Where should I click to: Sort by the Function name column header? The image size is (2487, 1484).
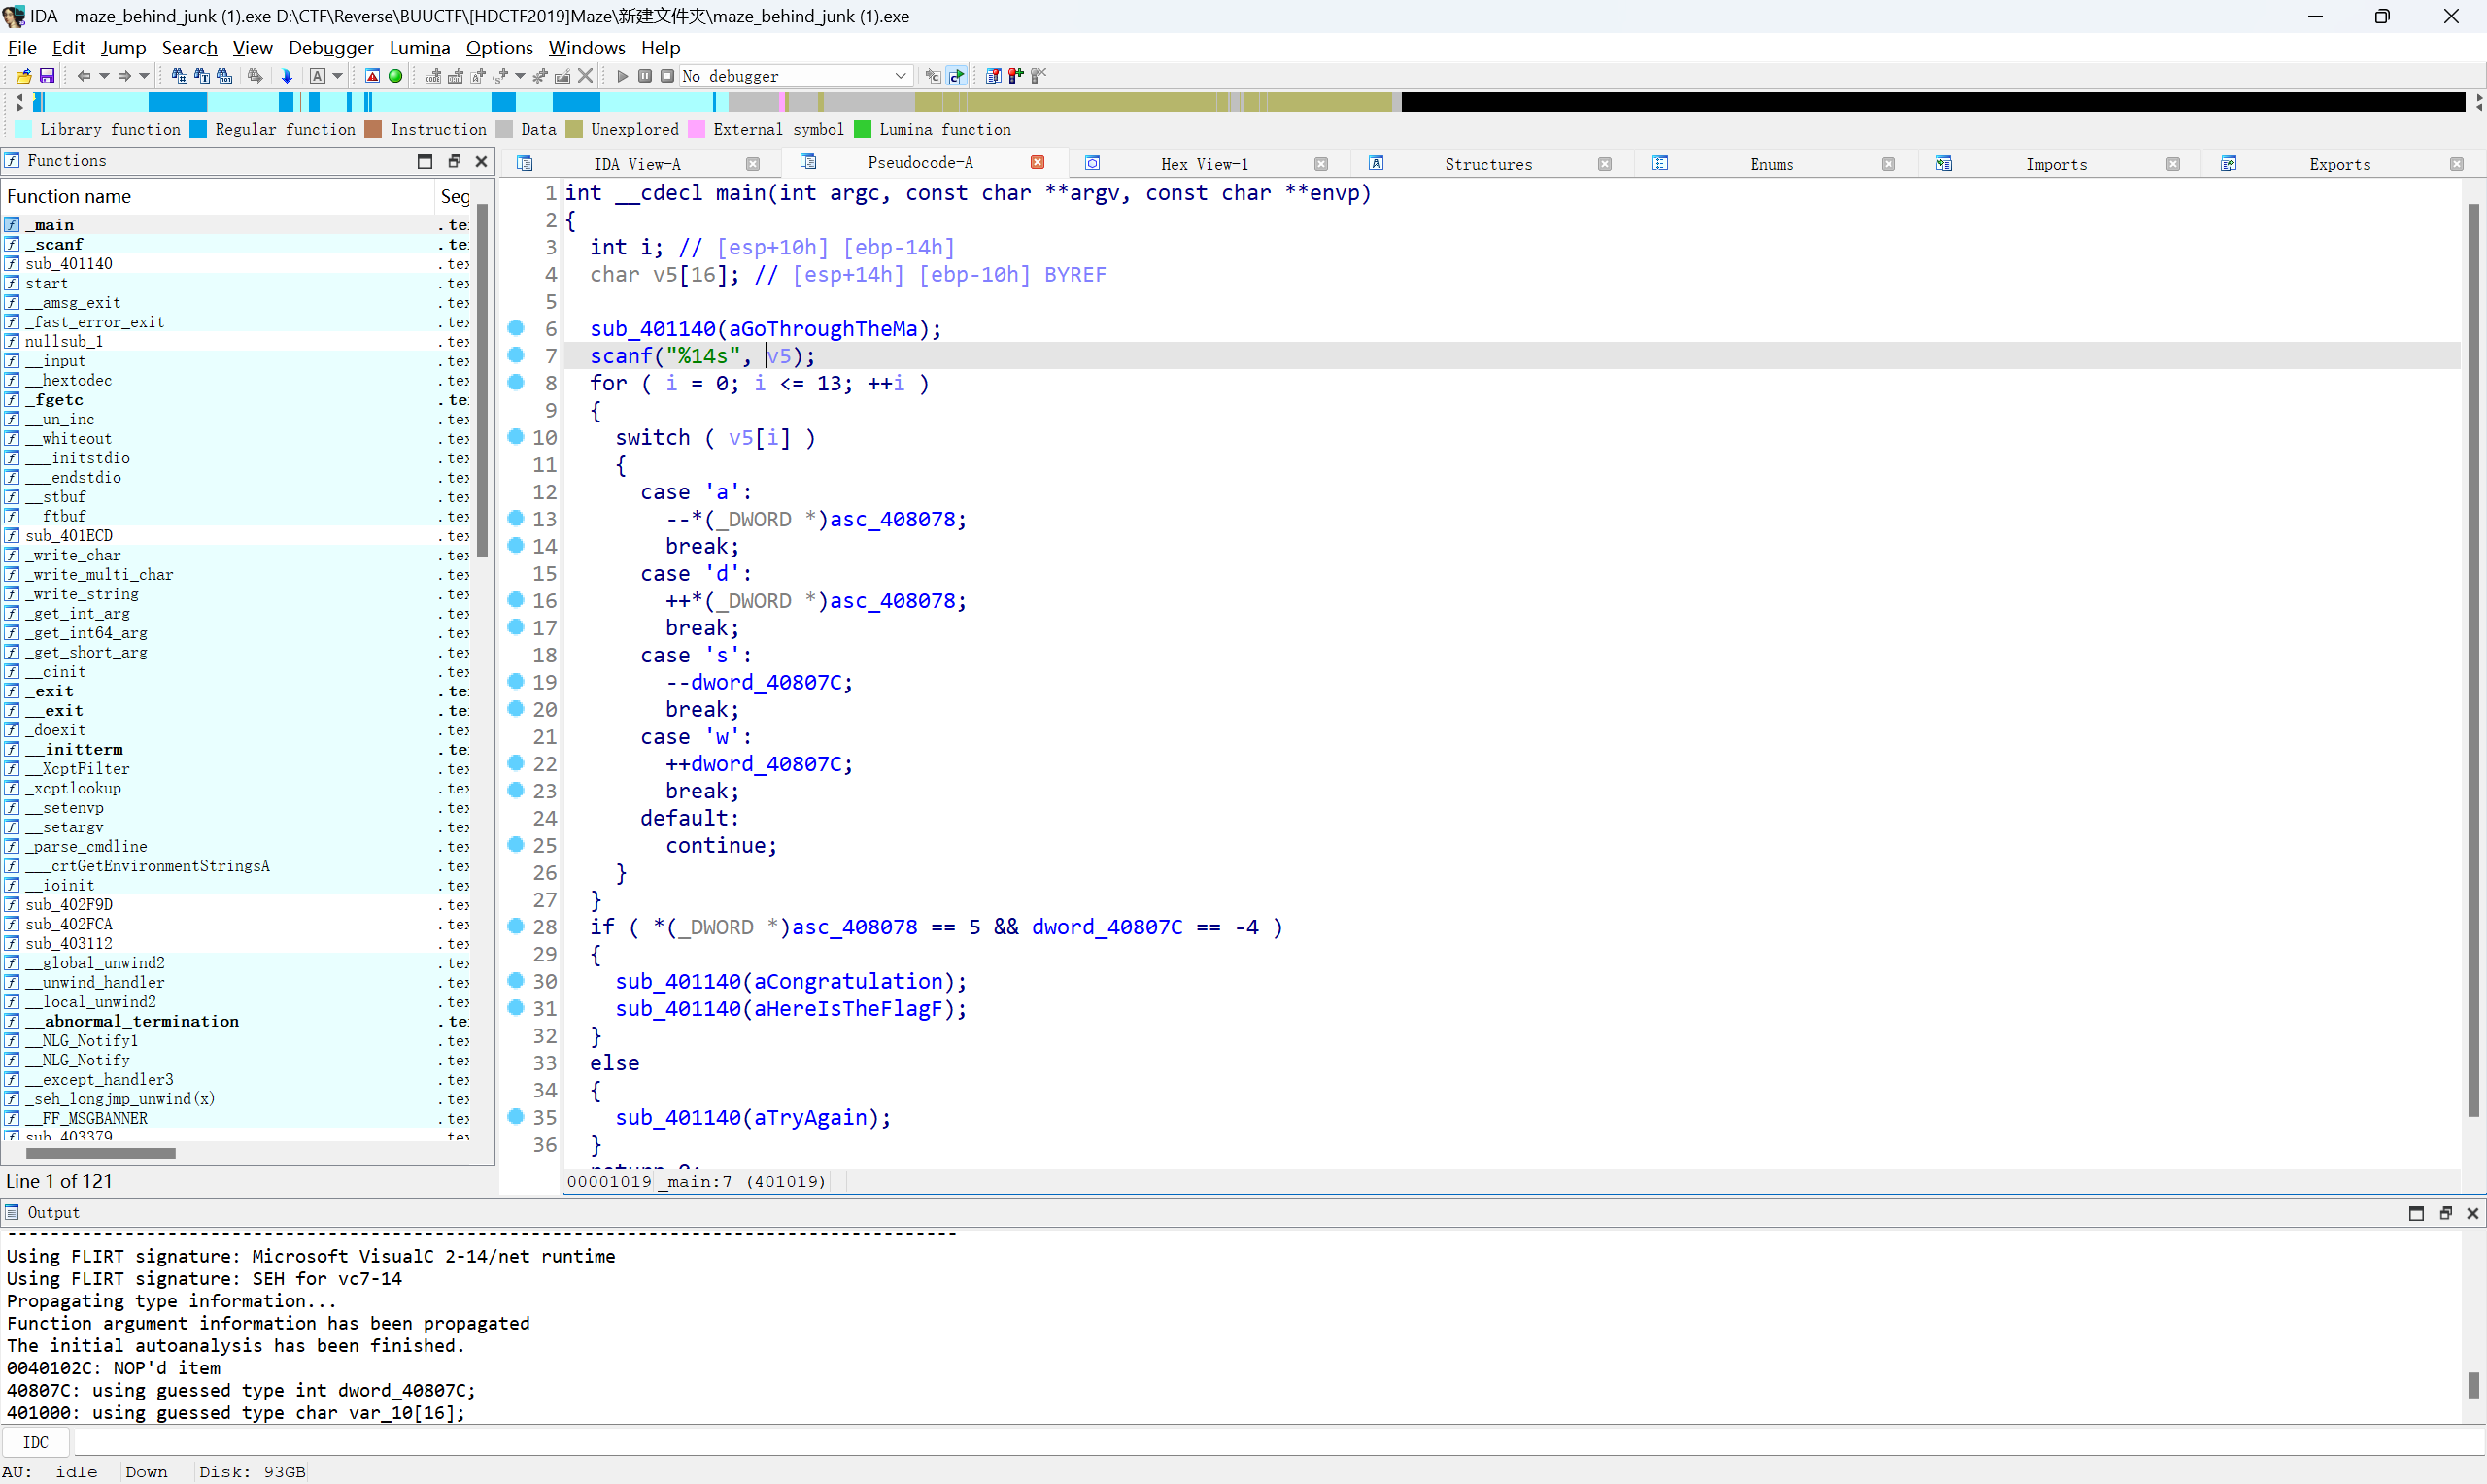click(x=218, y=197)
